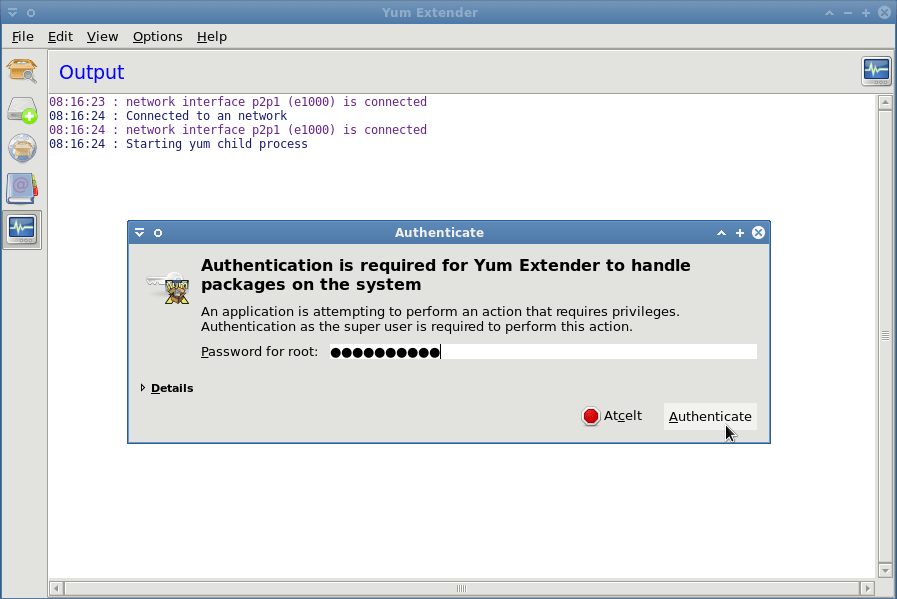Screen dimensions: 897x599
Task: Click the Output heading
Action: 92,72
